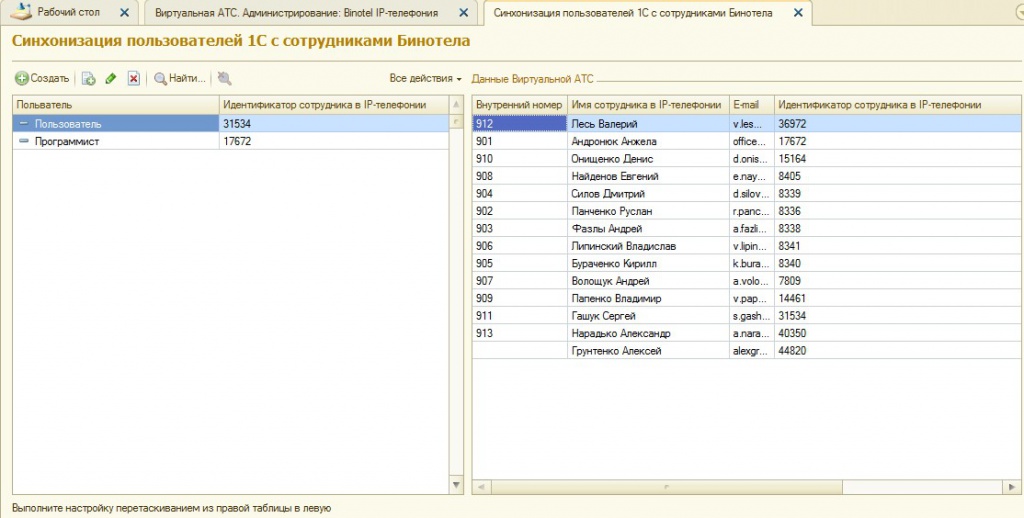Select the Гашук Сергей employee row
This screenshot has height=518, width=1024.
click(746, 316)
